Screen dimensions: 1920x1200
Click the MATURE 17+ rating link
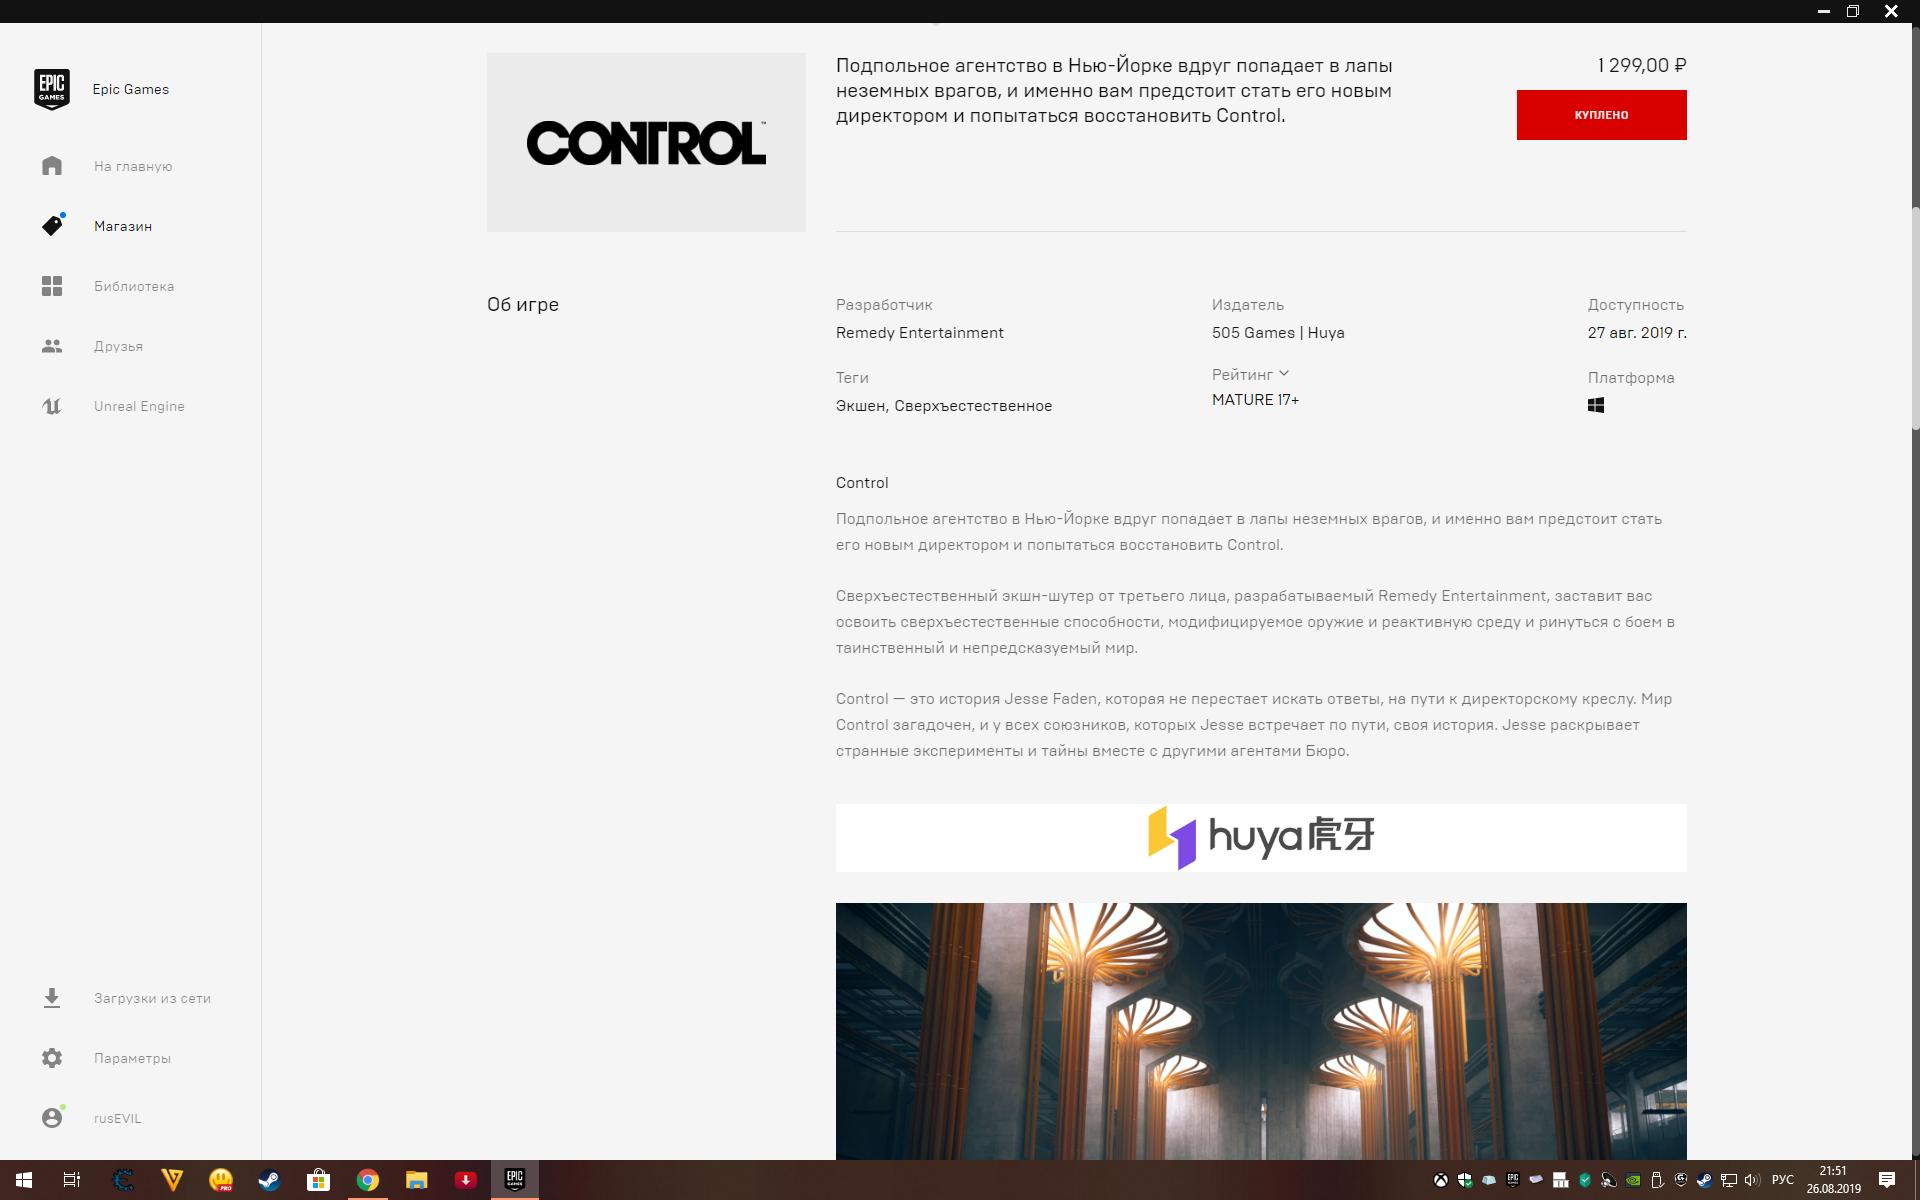coord(1255,400)
